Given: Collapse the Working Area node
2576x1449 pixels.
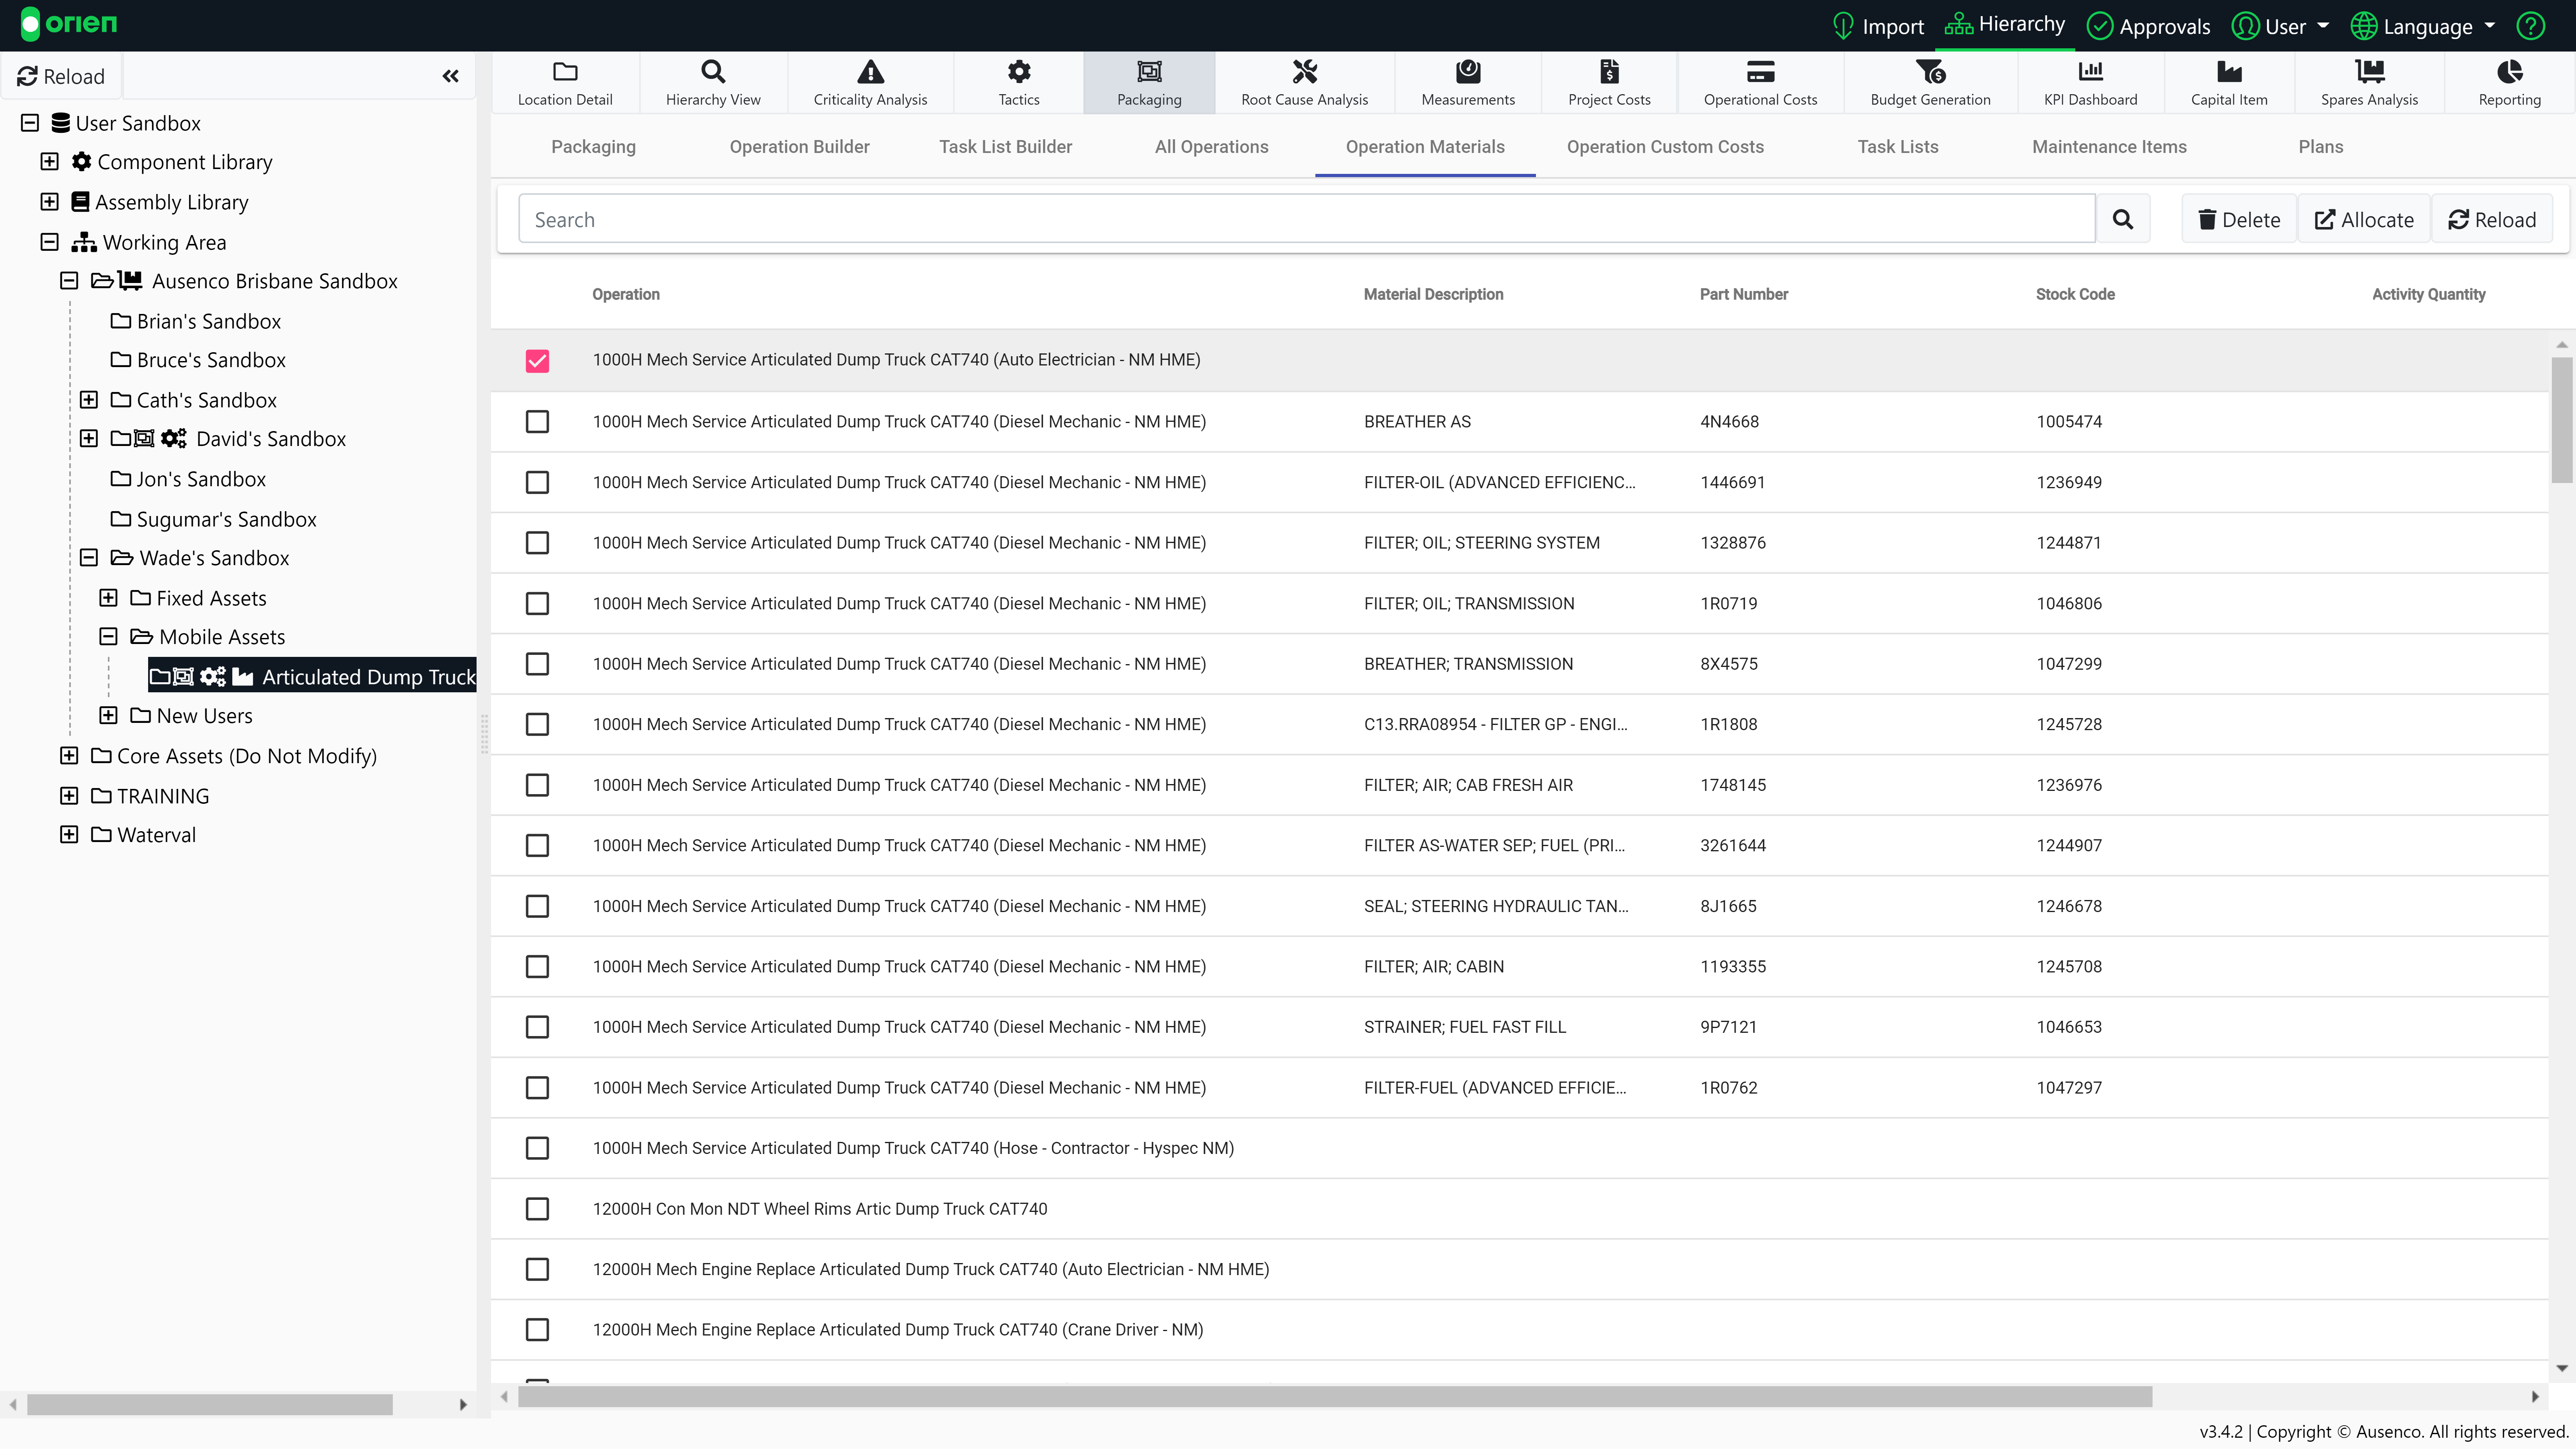Looking at the screenshot, I should tap(49, 241).
